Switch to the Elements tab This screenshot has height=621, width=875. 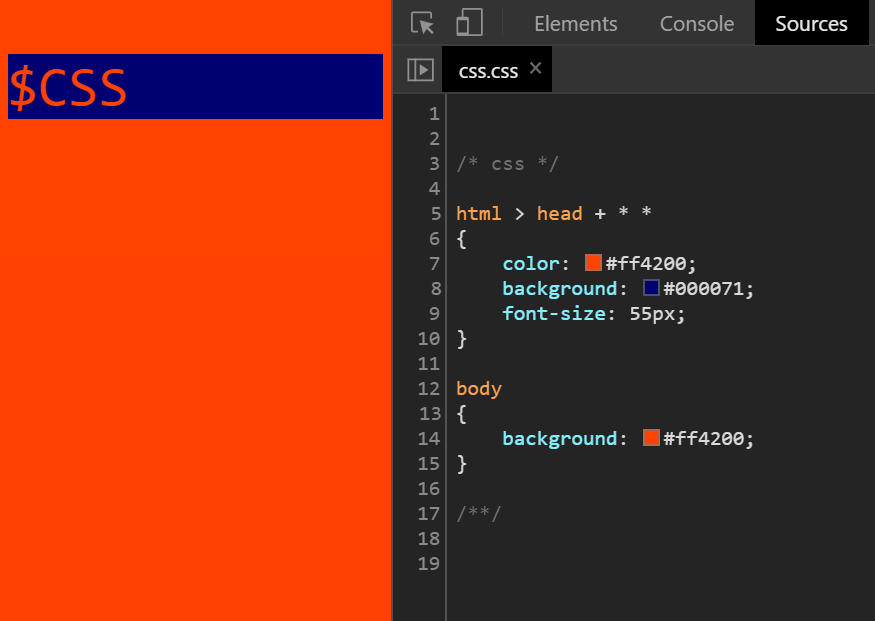(575, 22)
